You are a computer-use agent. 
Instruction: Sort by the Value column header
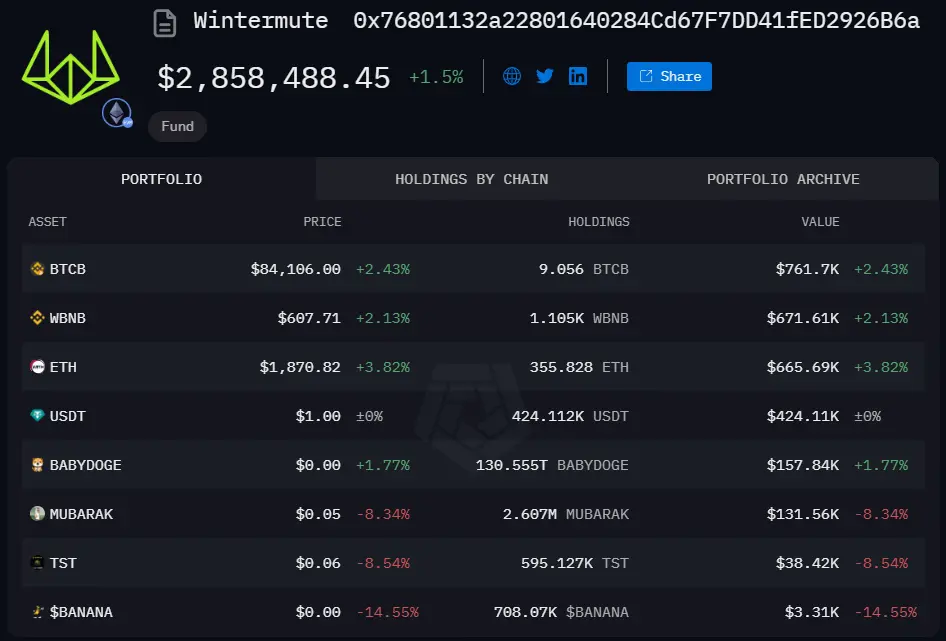coord(820,221)
